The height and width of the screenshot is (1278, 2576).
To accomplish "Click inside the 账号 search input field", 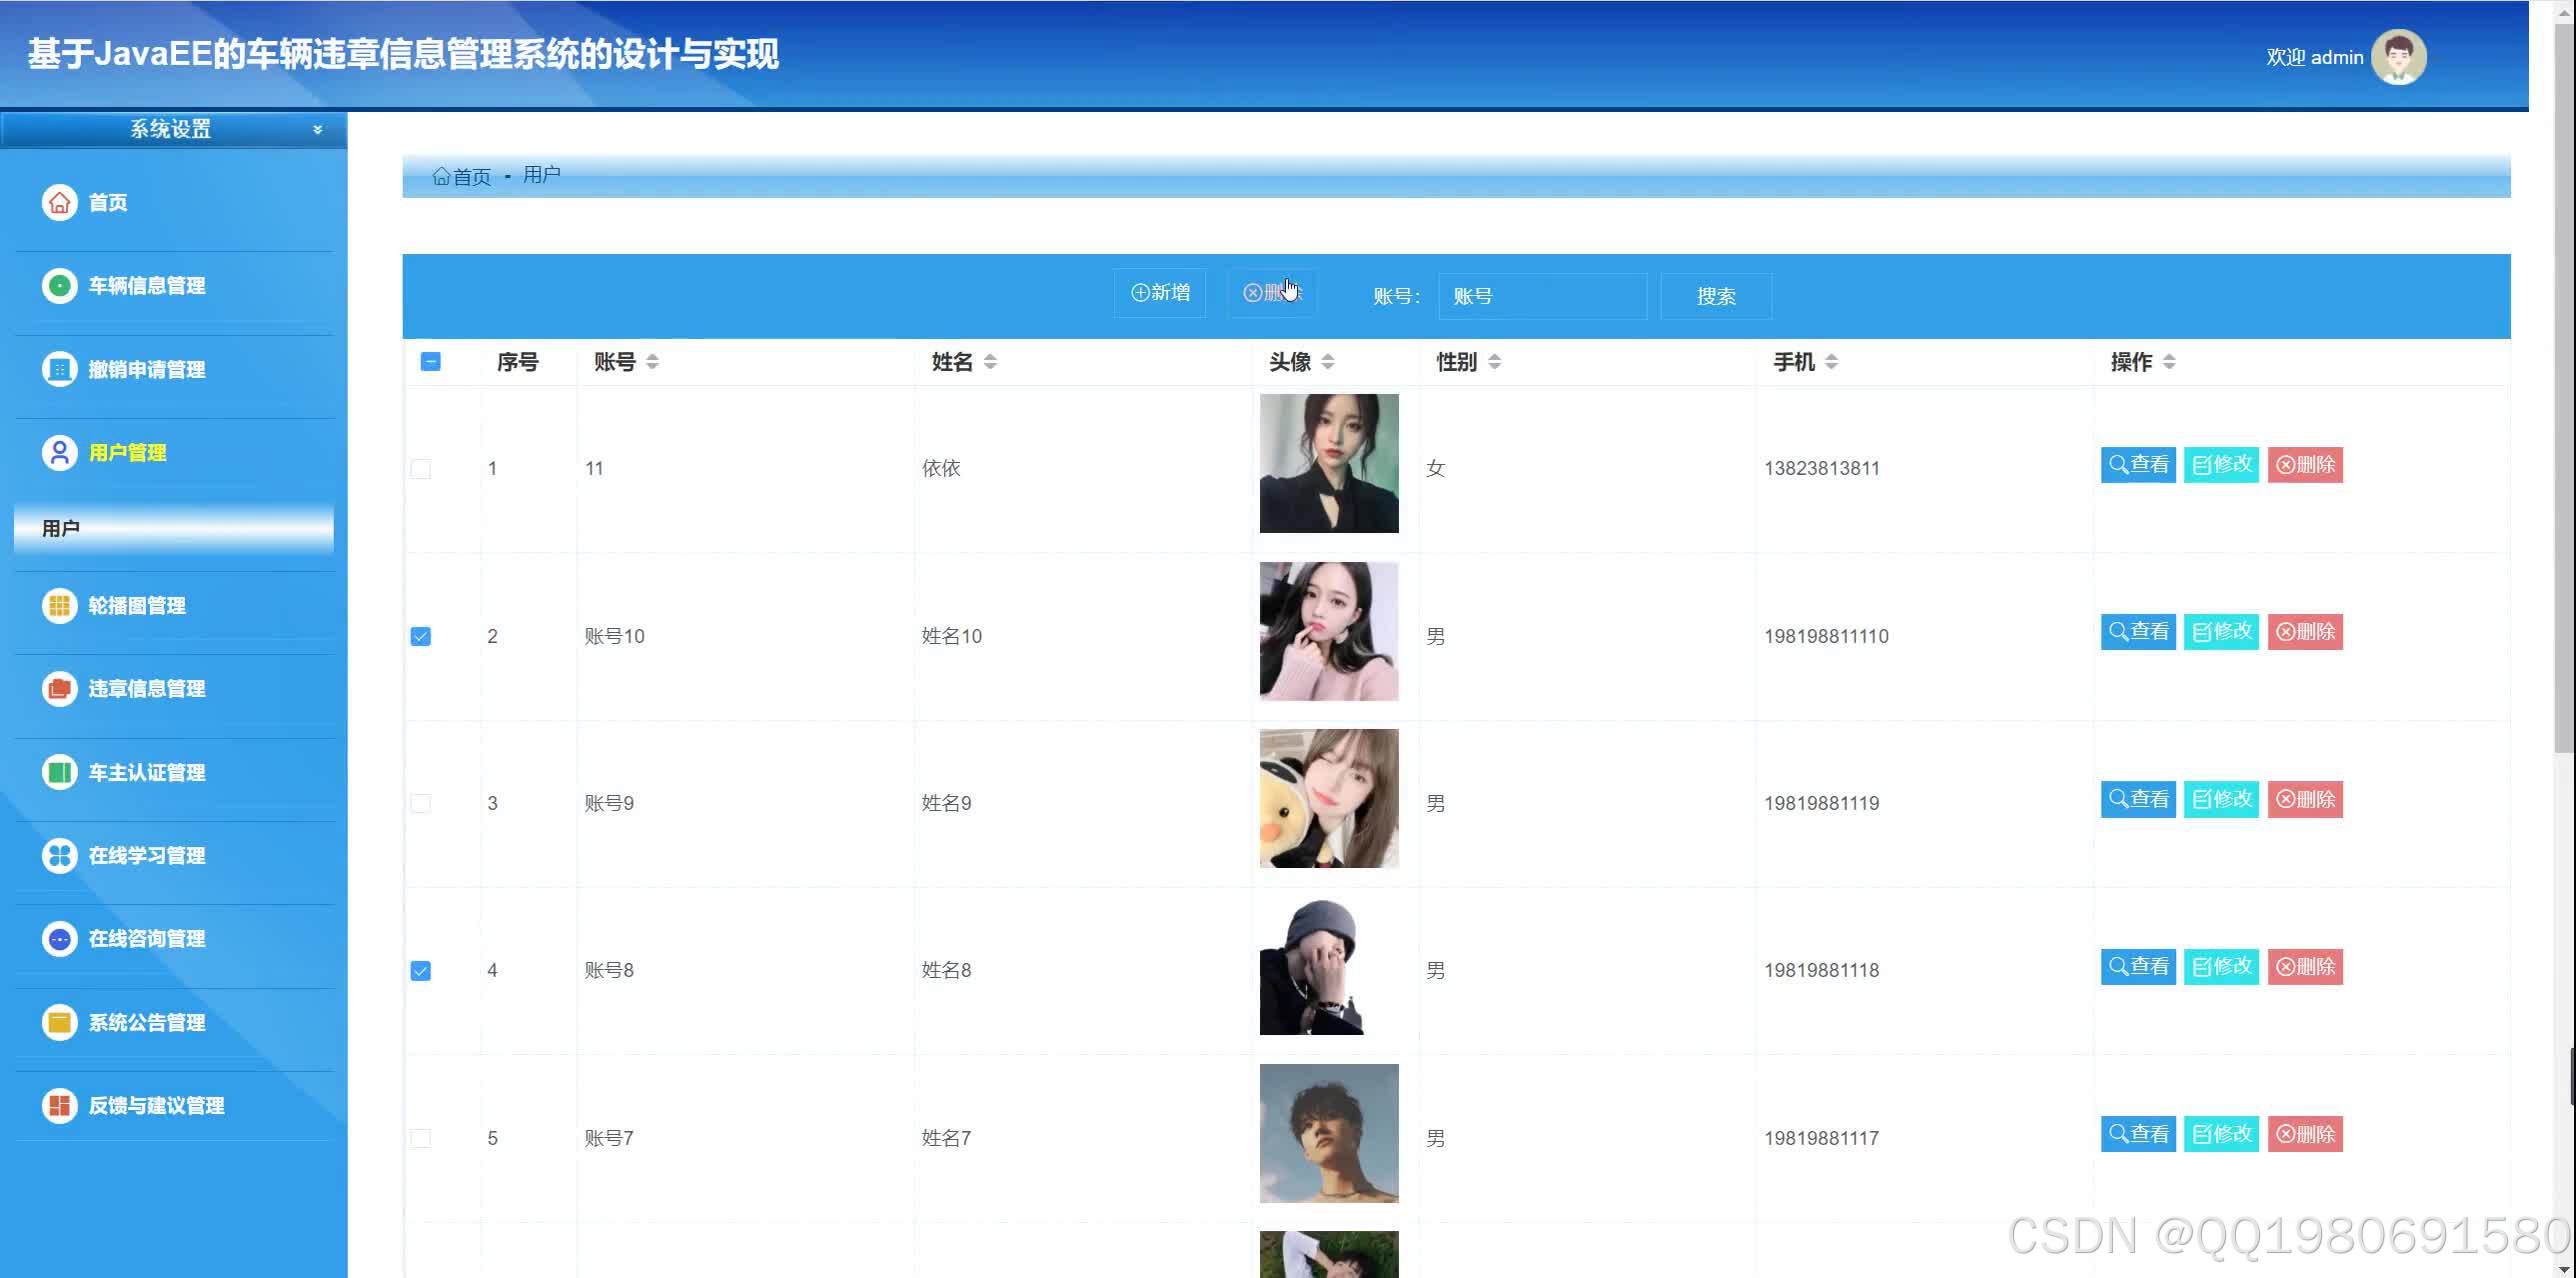I will pyautogui.click(x=1541, y=295).
